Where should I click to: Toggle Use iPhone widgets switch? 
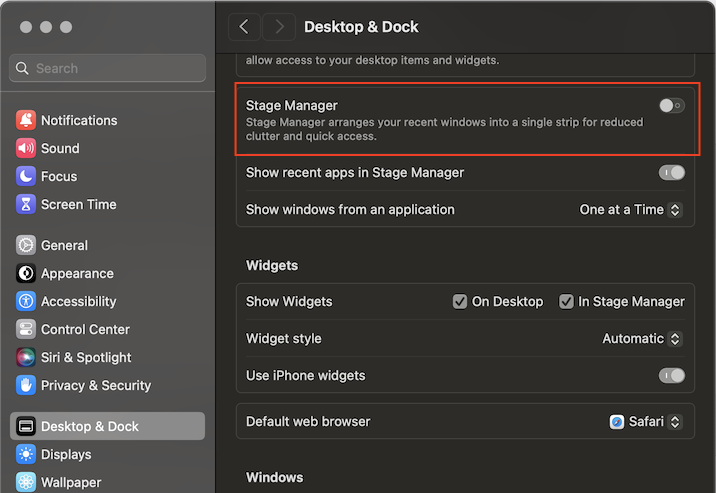coord(672,376)
